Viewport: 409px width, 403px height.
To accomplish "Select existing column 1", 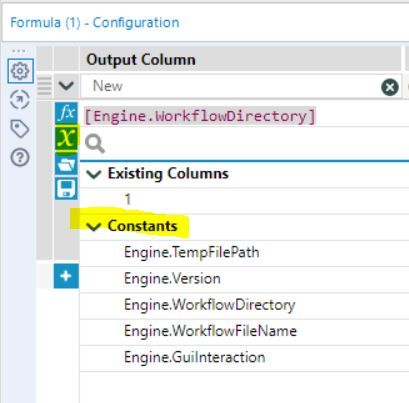I will point(244,200).
